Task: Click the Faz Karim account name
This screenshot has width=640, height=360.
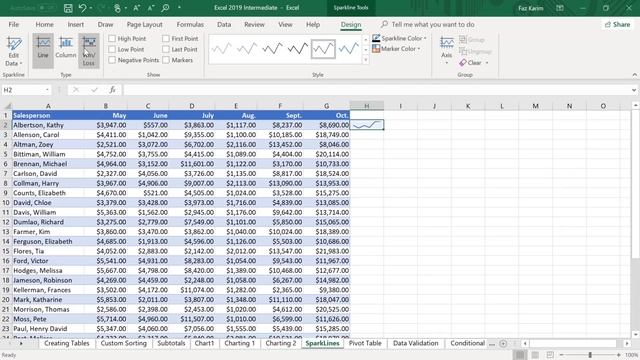Action: click(x=530, y=8)
